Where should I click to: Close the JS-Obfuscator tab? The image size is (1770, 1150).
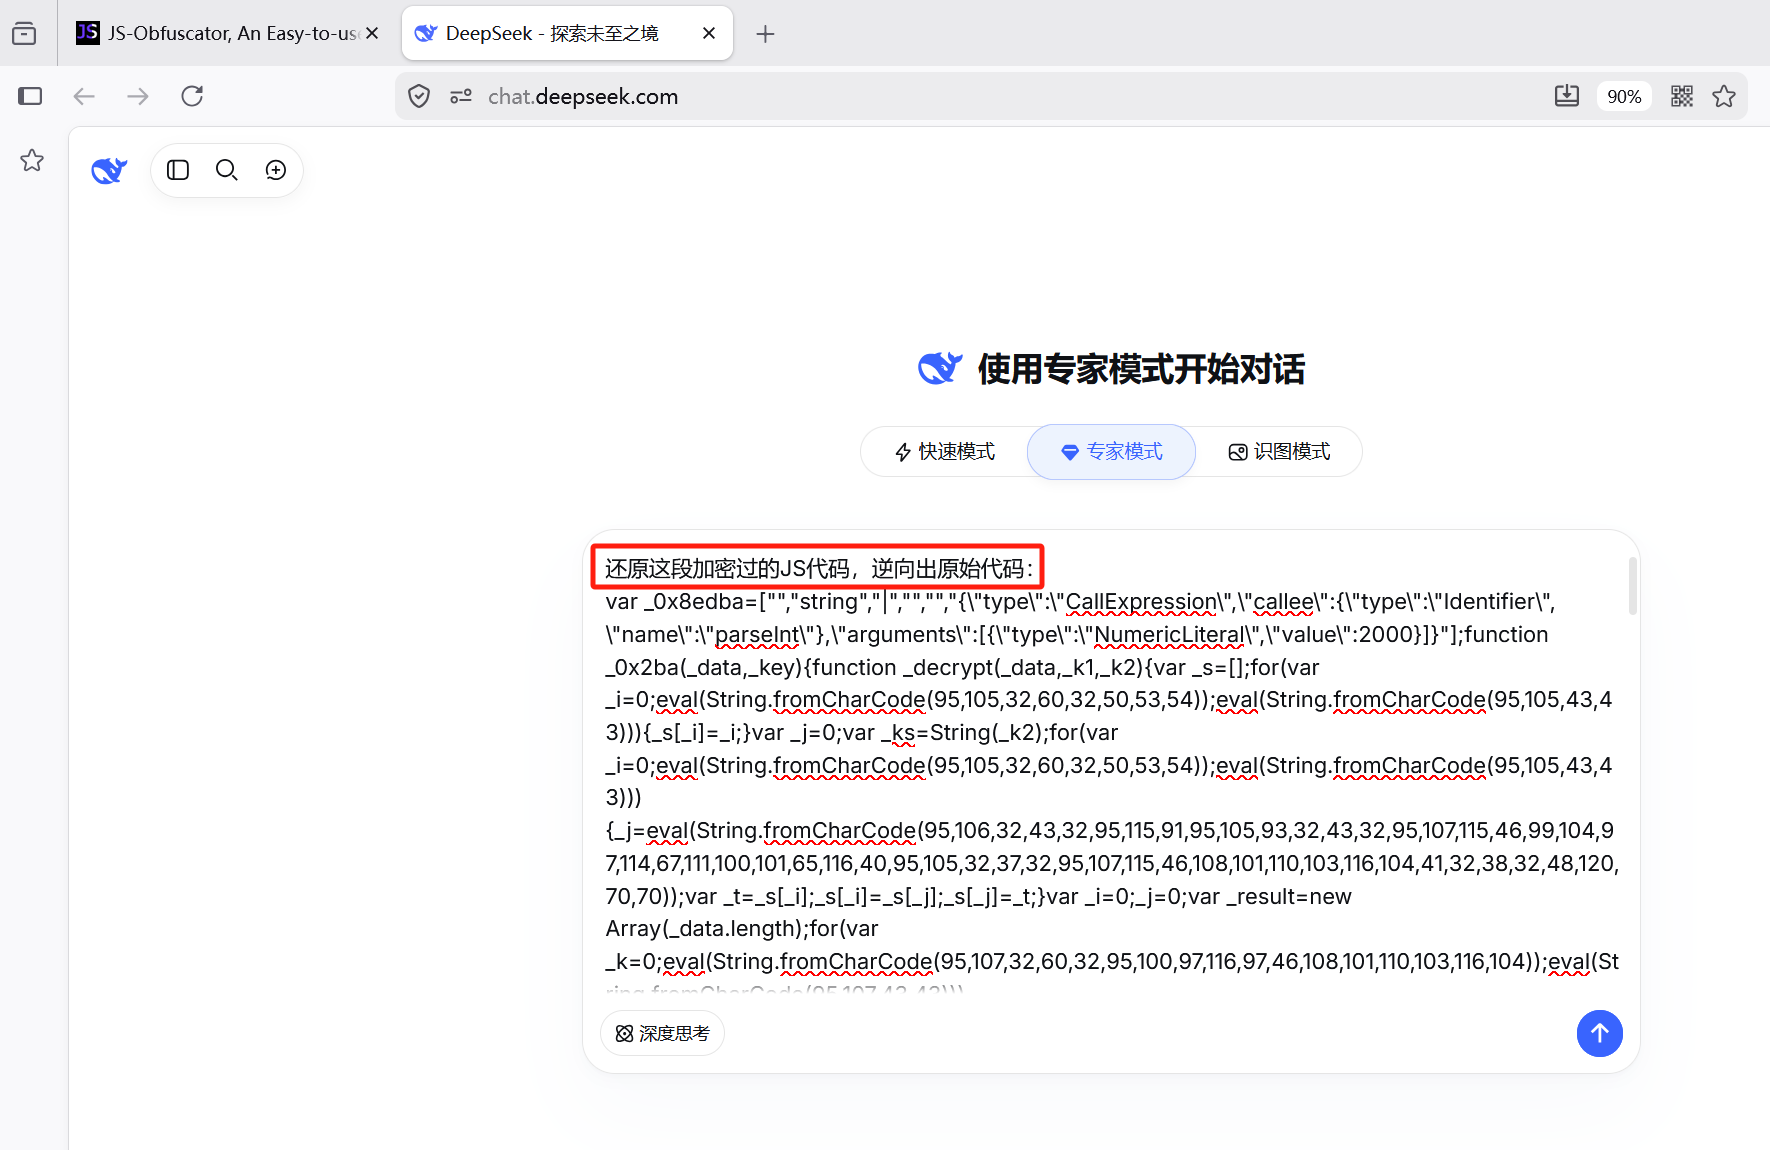point(372,33)
